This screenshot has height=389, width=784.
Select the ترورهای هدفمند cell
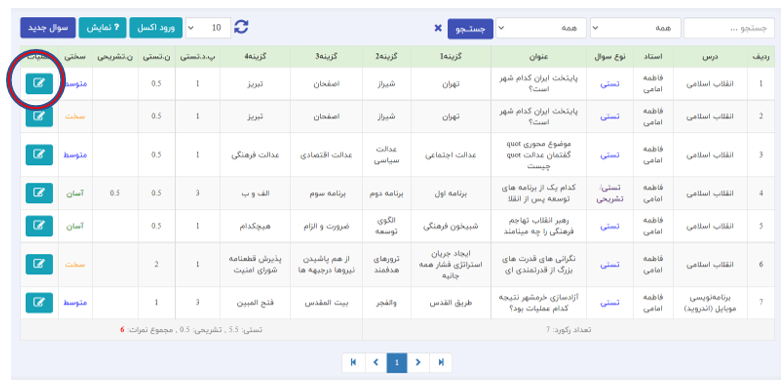point(386,264)
